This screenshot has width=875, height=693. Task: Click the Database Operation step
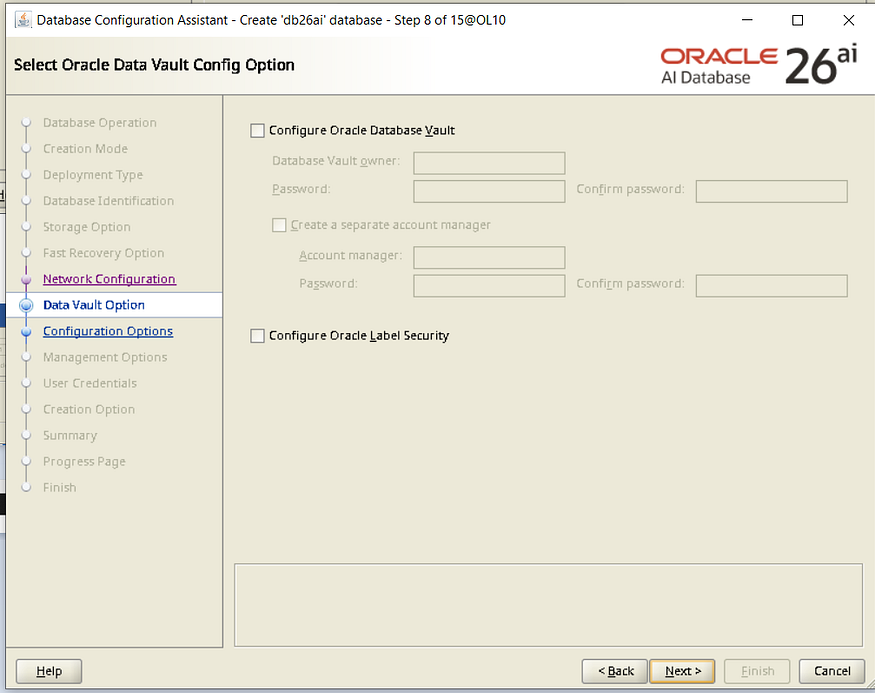pyautogui.click(x=100, y=123)
